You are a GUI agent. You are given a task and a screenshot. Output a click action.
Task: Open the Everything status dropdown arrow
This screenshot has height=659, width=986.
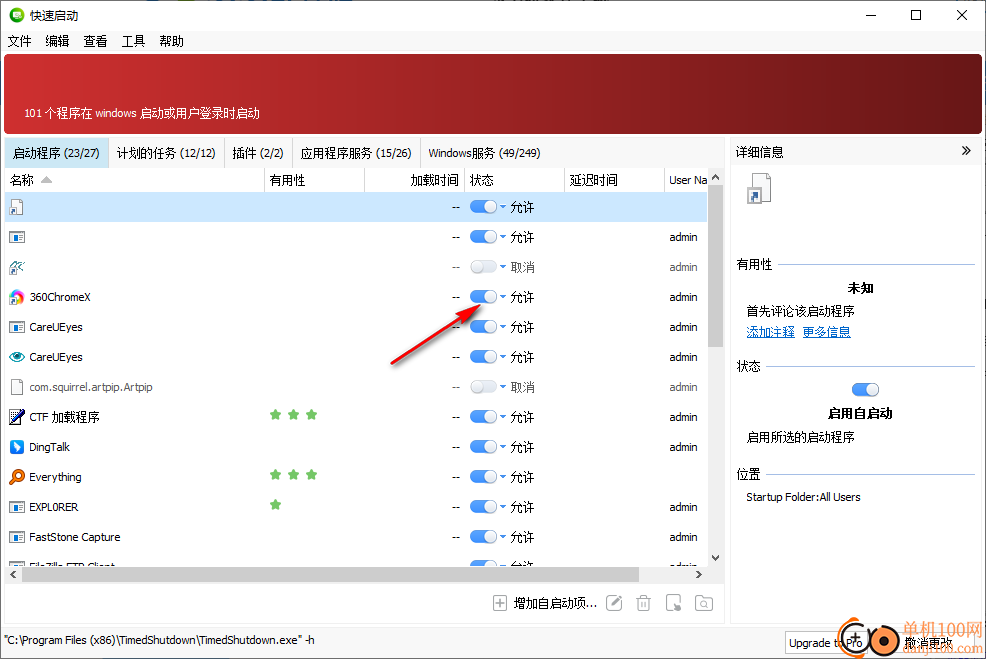point(503,477)
